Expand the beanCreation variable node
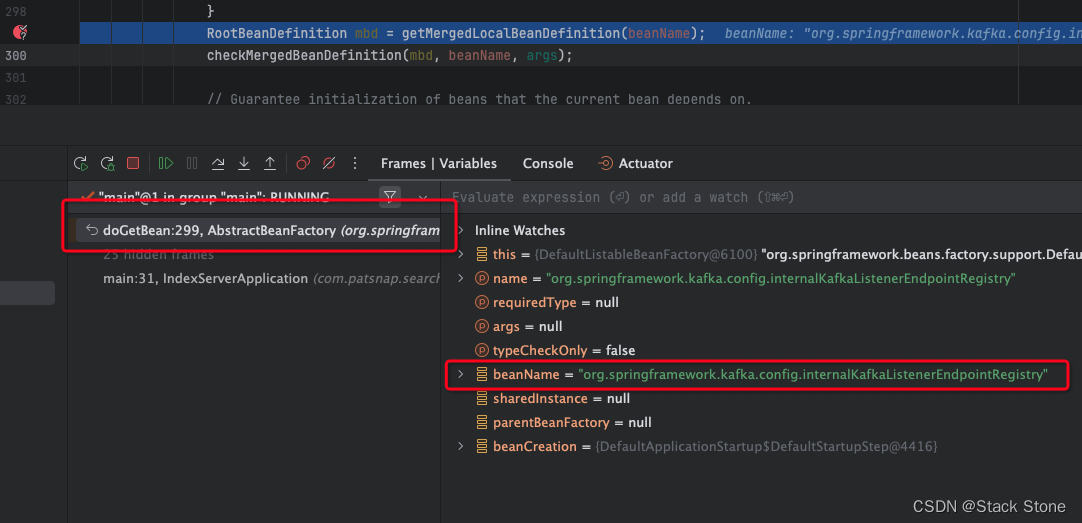This screenshot has width=1082, height=523. [x=461, y=446]
